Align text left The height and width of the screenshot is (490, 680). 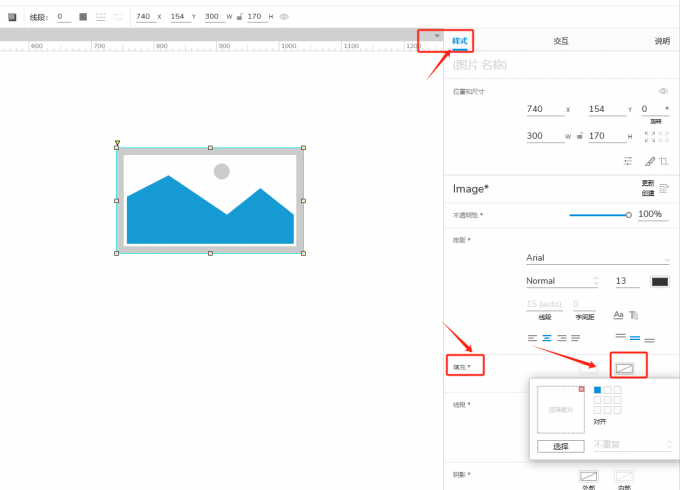coord(533,338)
